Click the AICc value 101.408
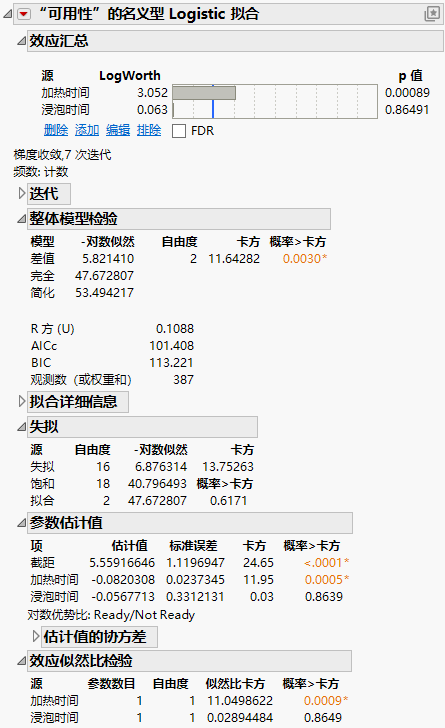The width and height of the screenshot is (445, 728). (171, 346)
